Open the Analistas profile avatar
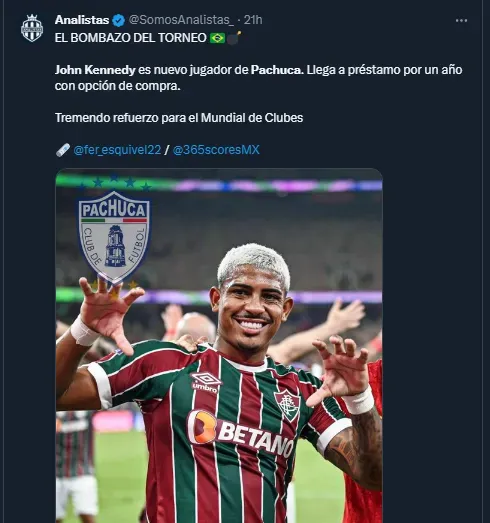 (32, 28)
